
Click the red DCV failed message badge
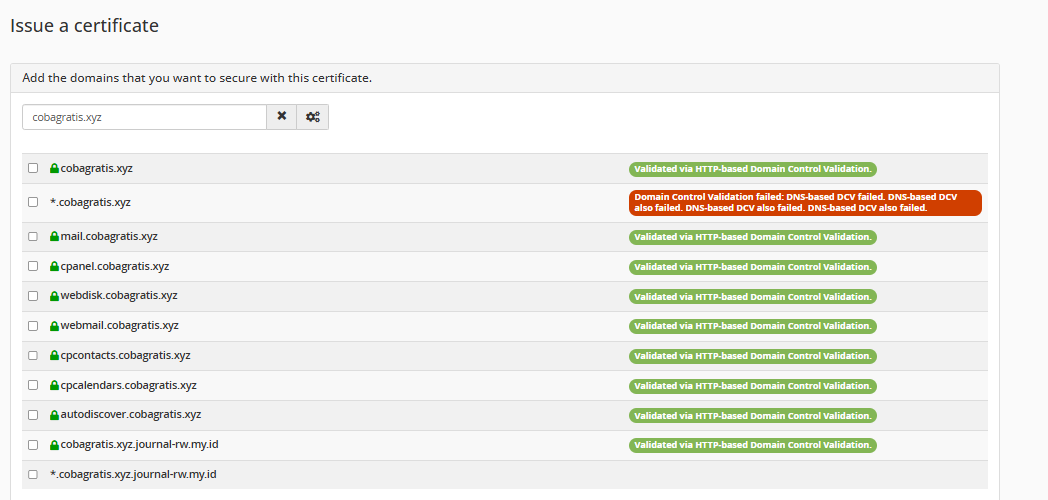pos(805,203)
